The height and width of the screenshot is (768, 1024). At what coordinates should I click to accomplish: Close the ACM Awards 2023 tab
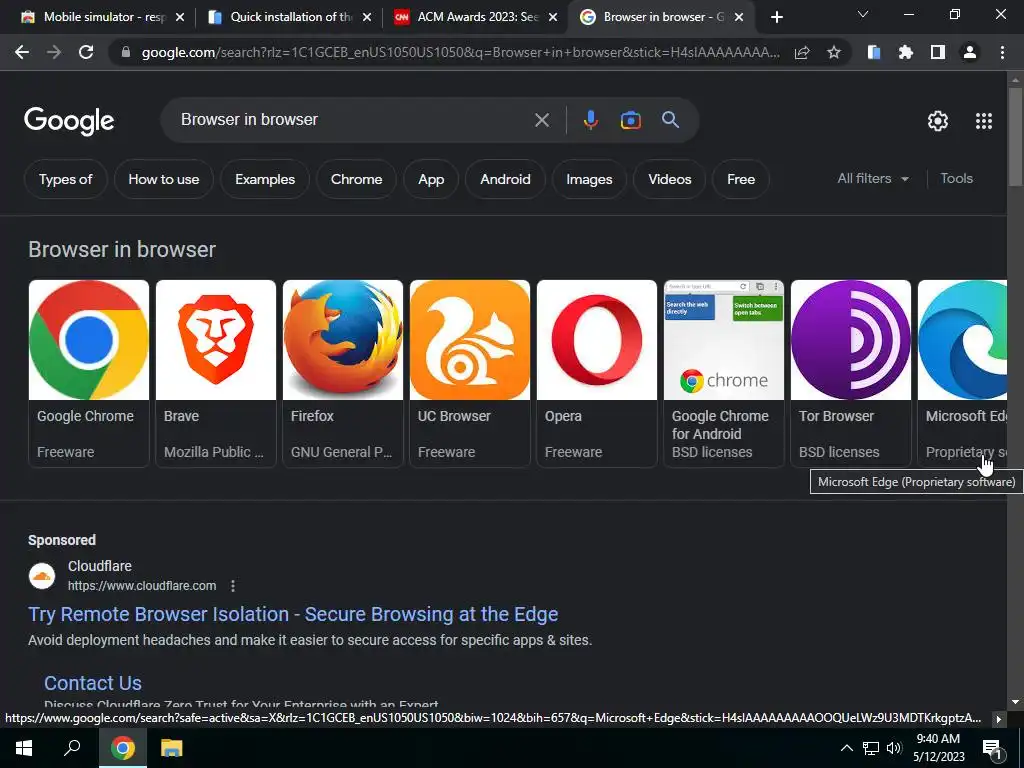click(553, 17)
